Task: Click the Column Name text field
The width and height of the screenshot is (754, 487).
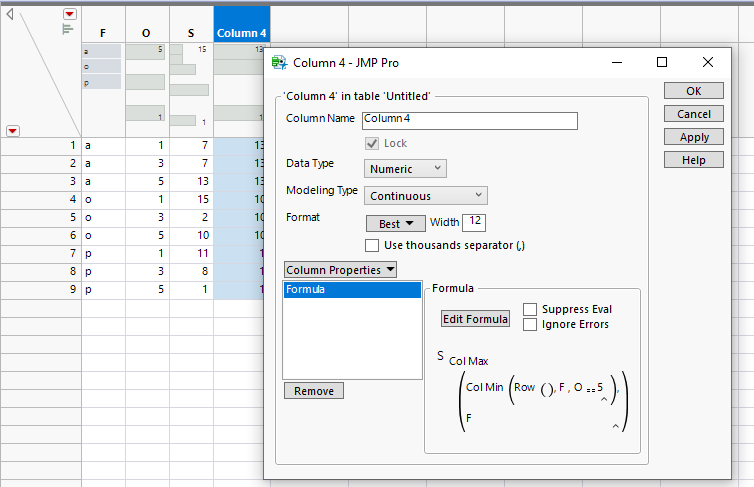Action: (x=469, y=120)
